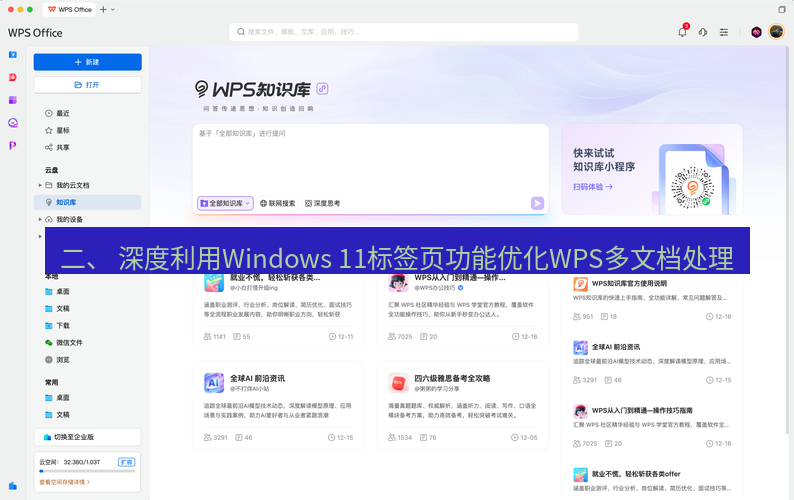This screenshot has width=794, height=500.
Task: Toggle 深度思考 deep thinking option
Action: point(323,203)
